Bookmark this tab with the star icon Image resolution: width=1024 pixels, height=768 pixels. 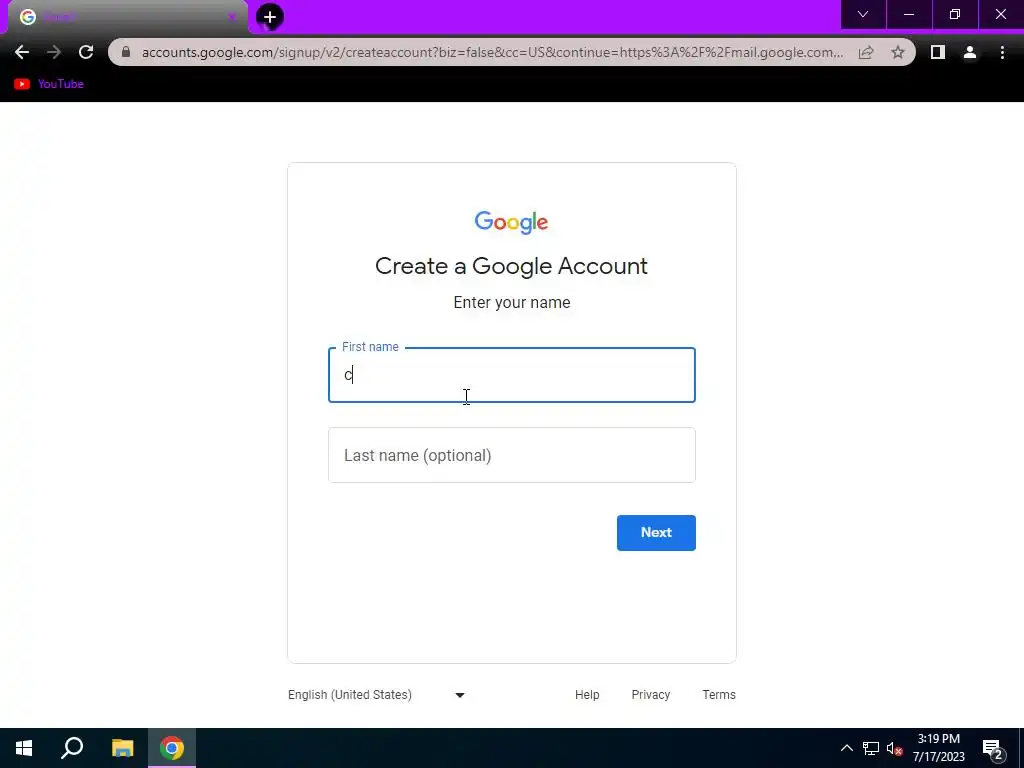[898, 52]
